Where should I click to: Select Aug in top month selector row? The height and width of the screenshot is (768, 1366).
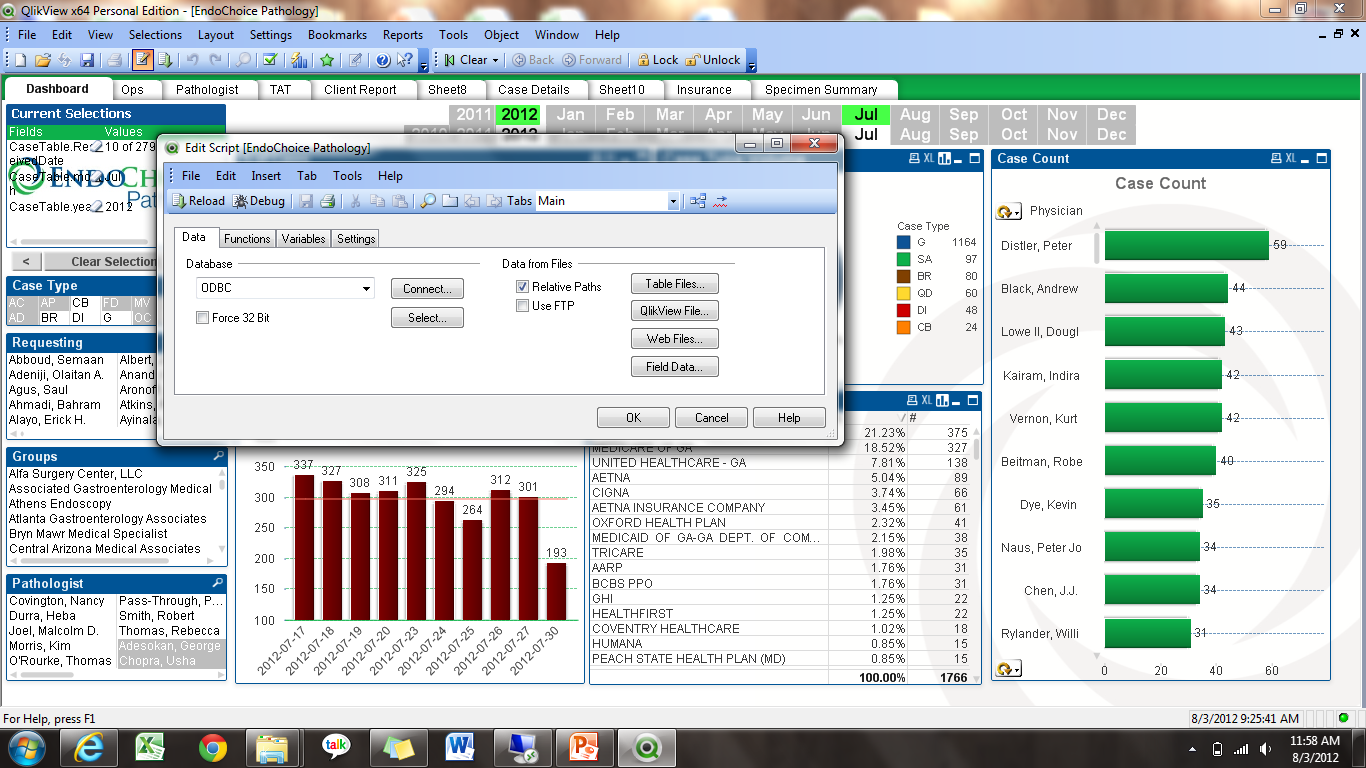(x=915, y=115)
